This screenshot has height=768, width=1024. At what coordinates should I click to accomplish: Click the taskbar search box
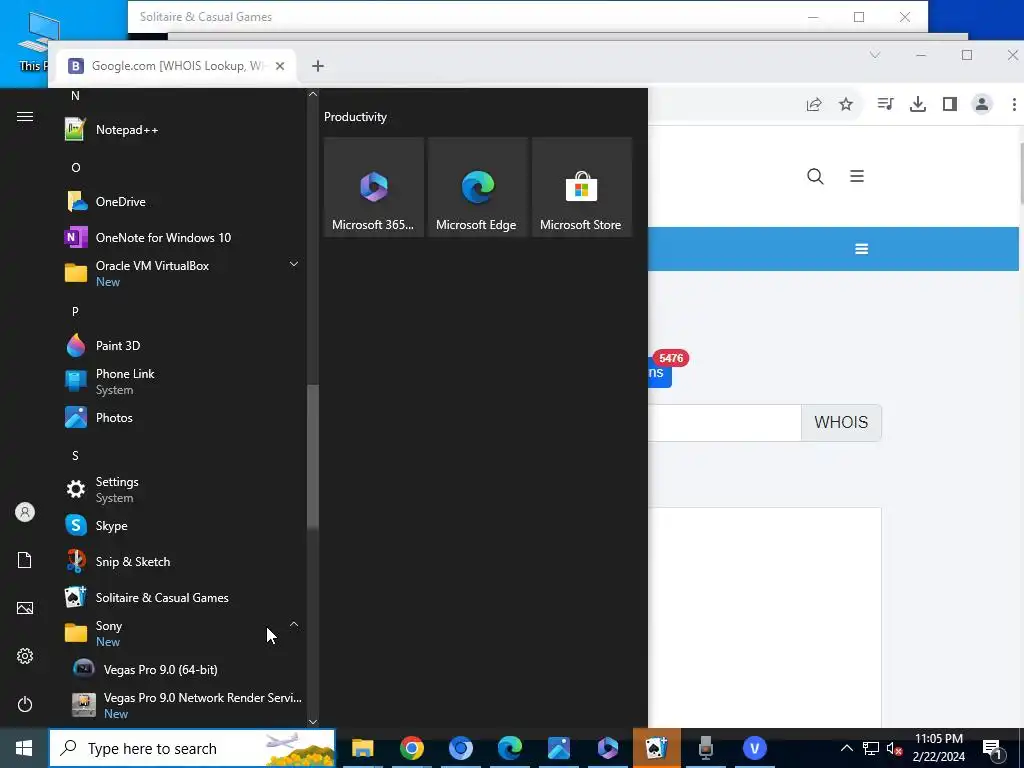[192, 748]
